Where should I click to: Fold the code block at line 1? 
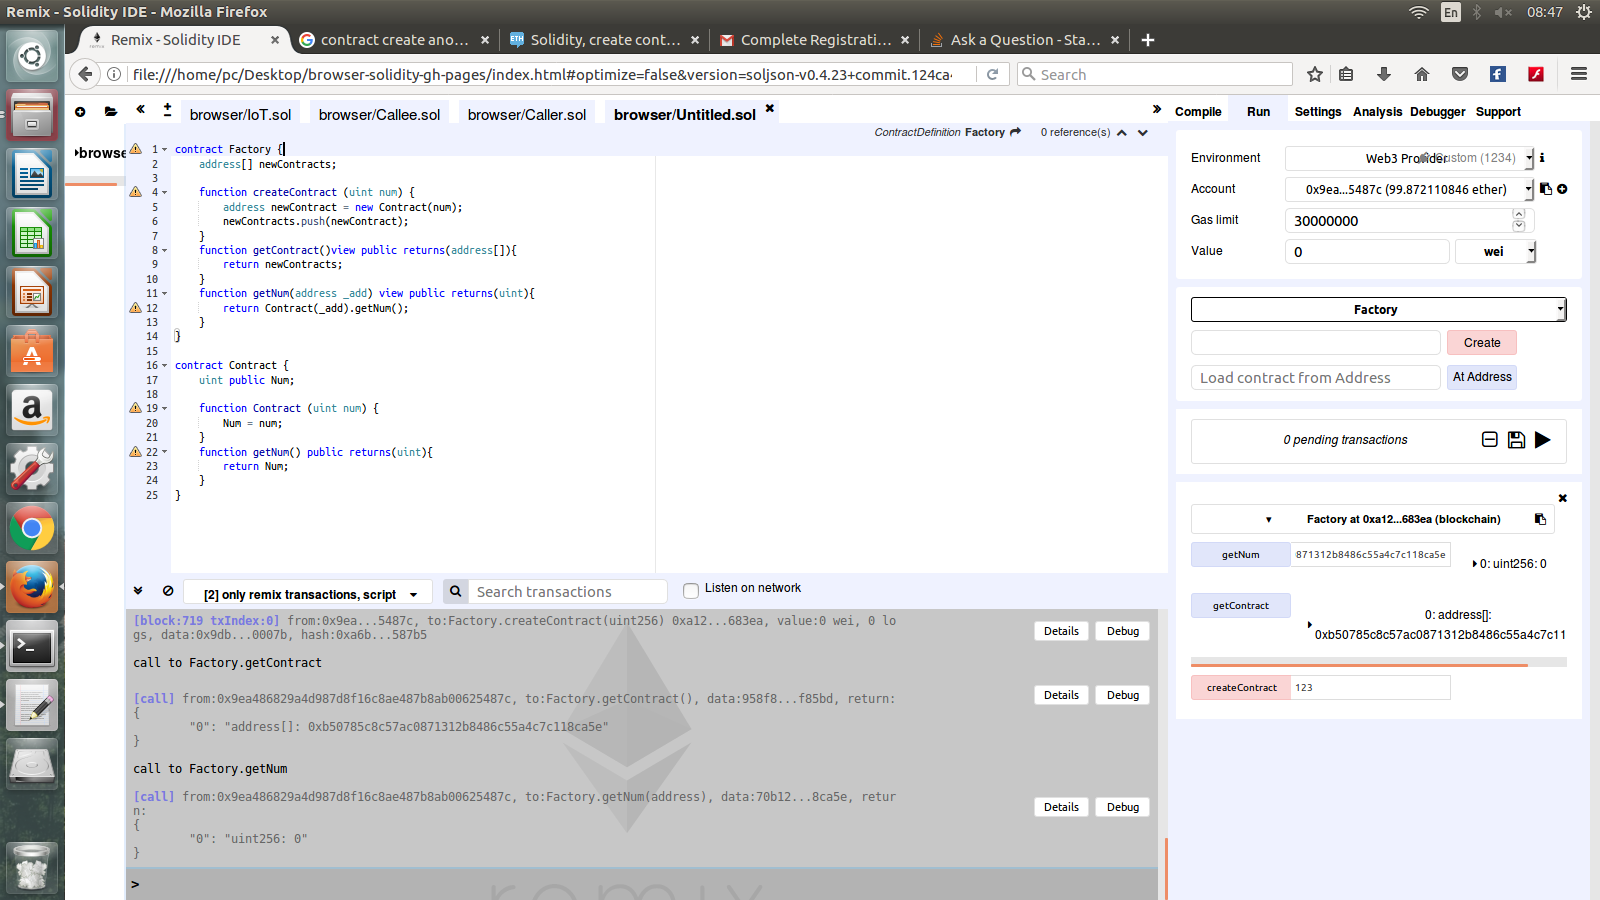(165, 150)
